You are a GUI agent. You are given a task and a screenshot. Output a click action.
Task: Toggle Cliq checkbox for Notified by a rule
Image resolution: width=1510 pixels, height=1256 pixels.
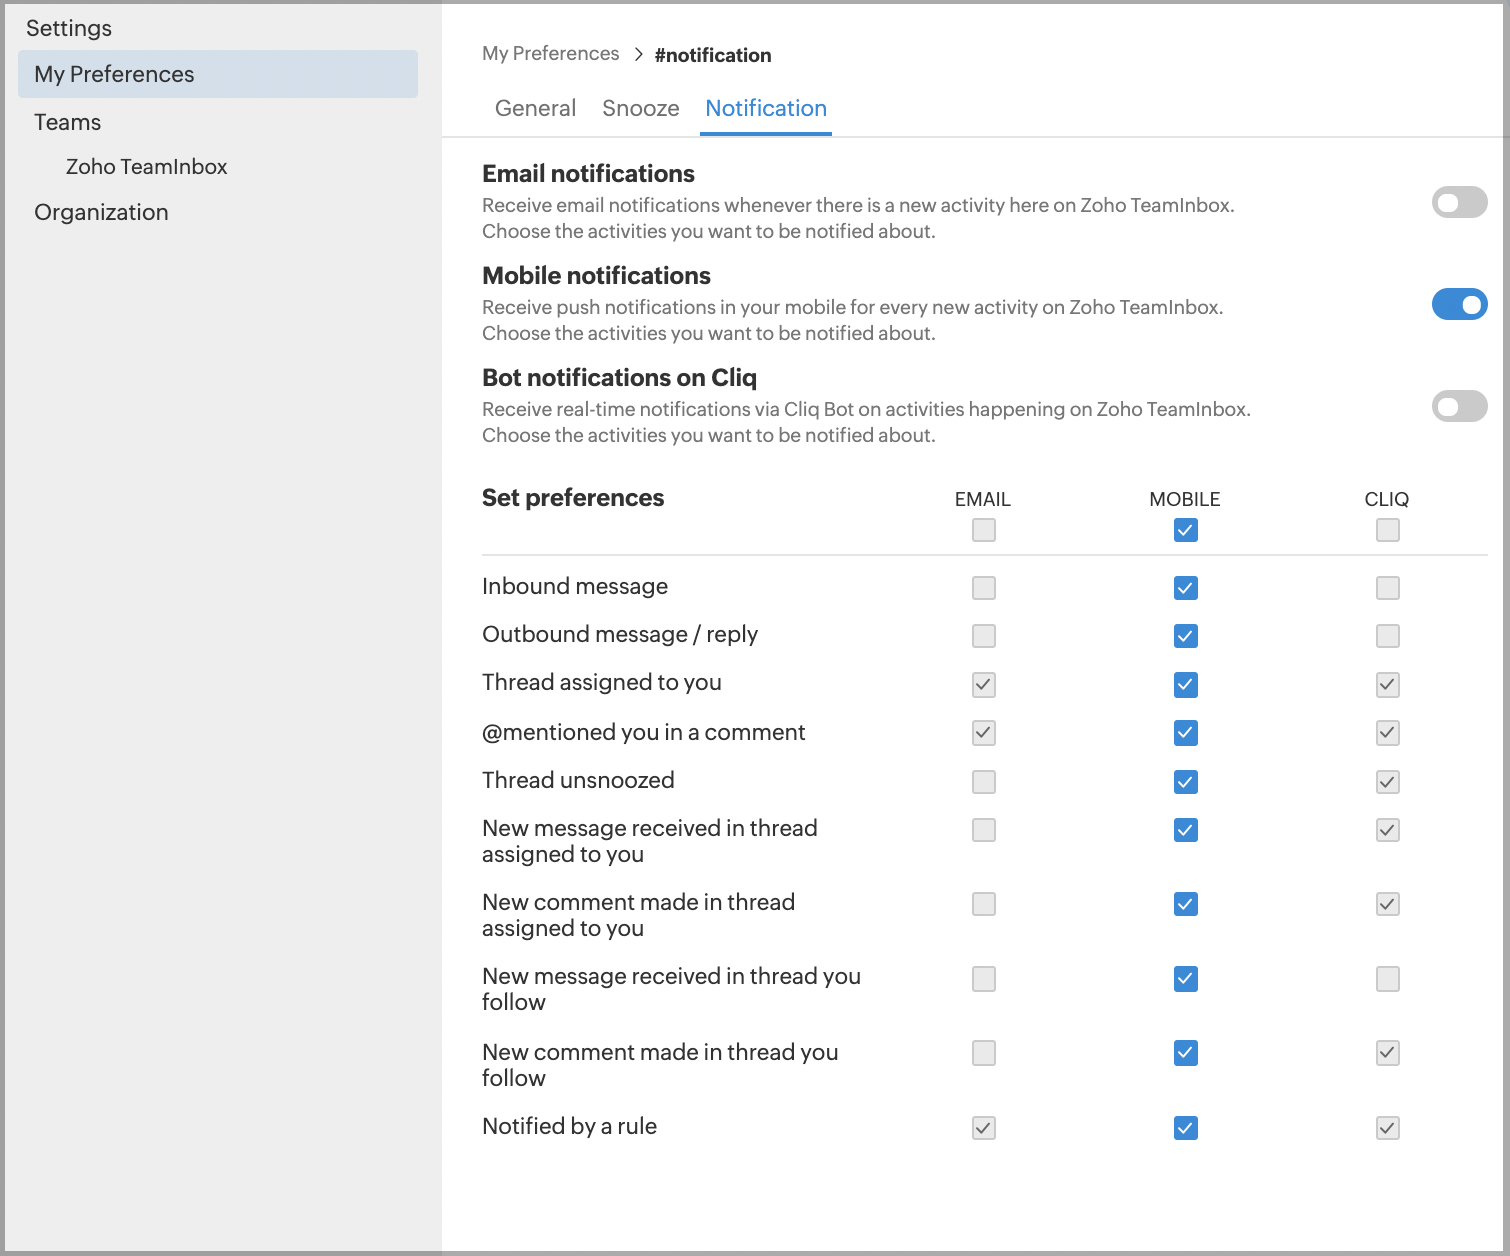tap(1387, 1128)
